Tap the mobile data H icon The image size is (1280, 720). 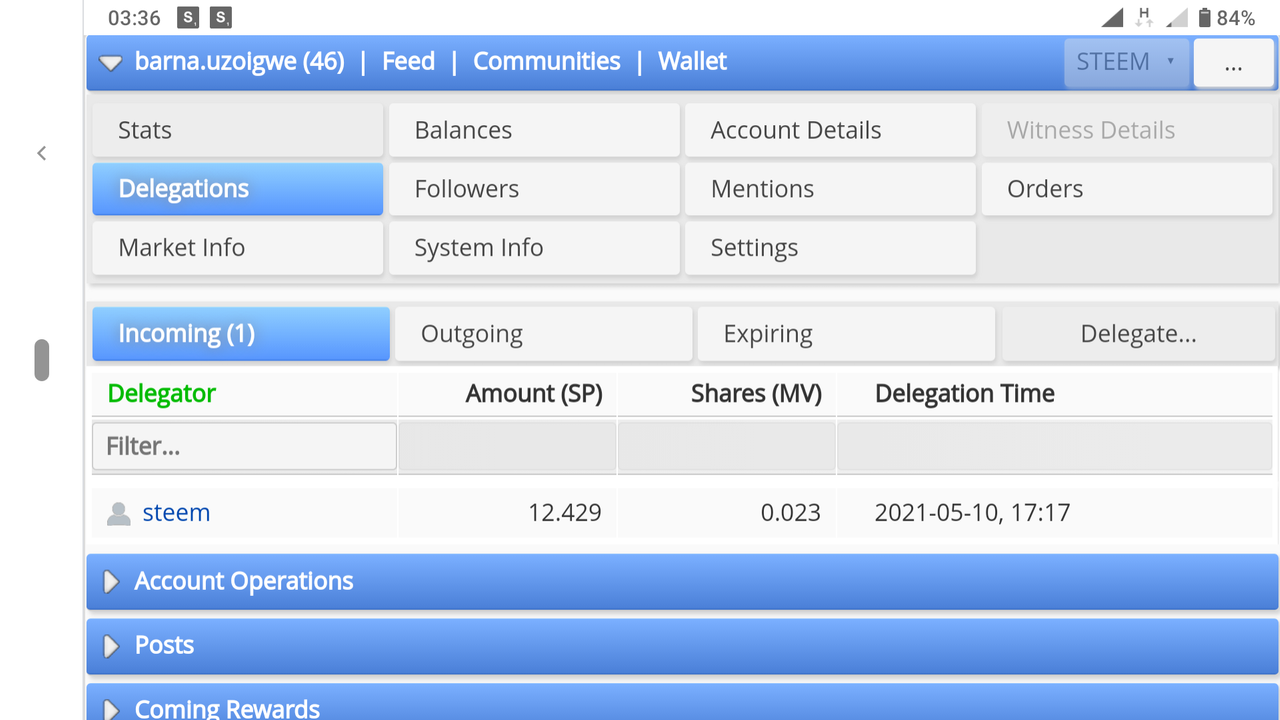click(1145, 17)
